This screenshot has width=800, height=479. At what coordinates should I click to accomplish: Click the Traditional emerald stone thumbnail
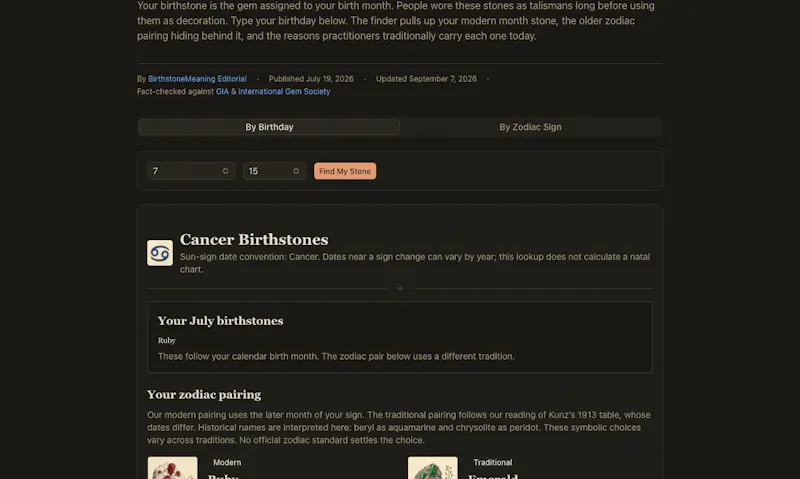click(x=433, y=468)
